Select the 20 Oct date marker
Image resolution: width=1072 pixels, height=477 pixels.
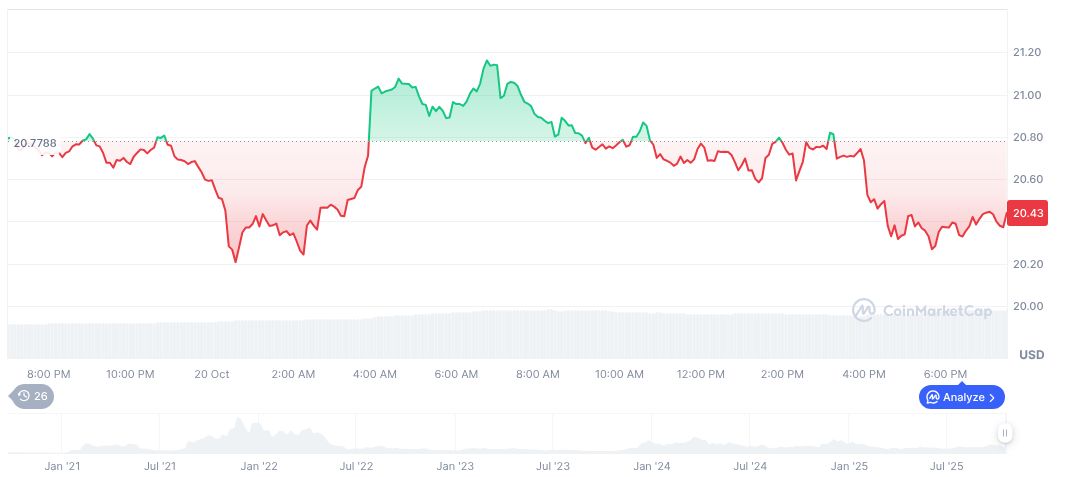pyautogui.click(x=211, y=374)
